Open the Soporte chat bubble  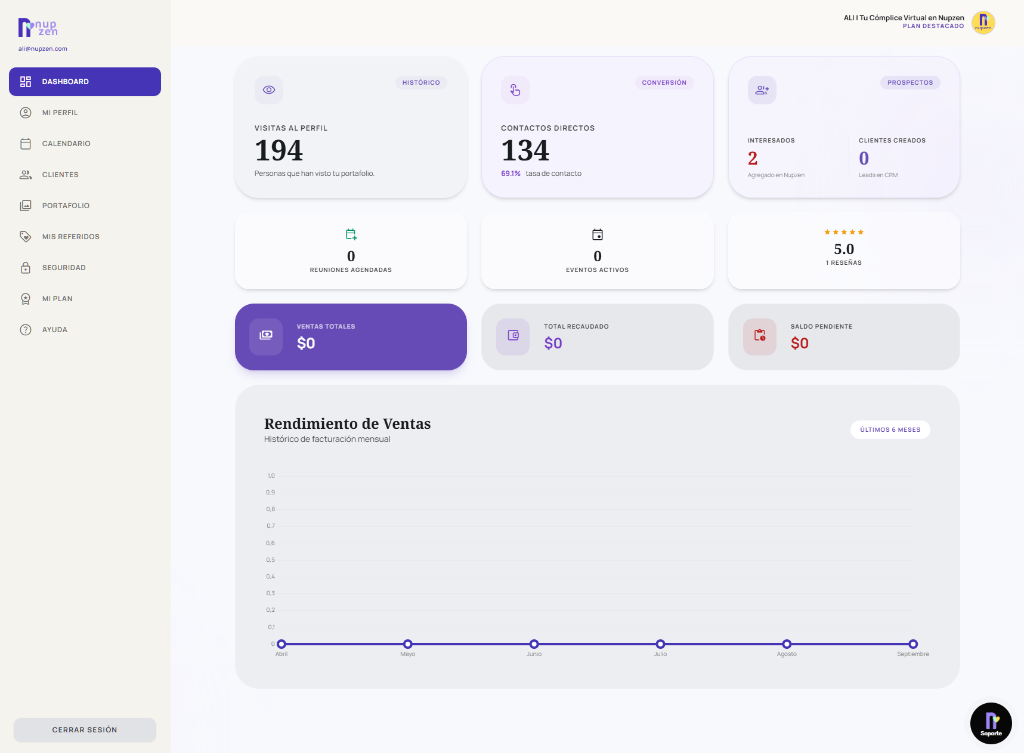(991, 723)
